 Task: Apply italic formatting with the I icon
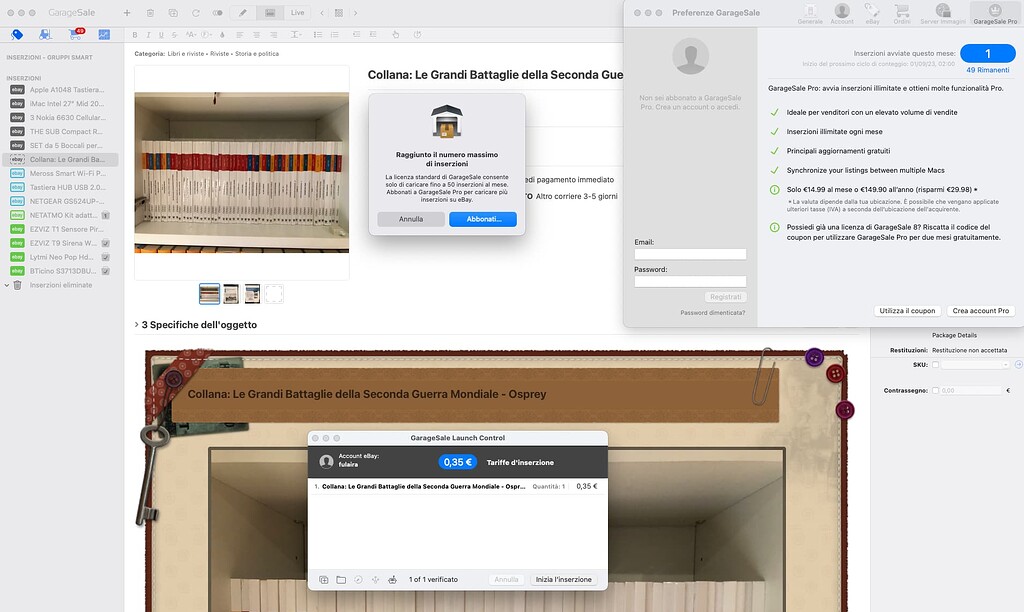[148, 35]
